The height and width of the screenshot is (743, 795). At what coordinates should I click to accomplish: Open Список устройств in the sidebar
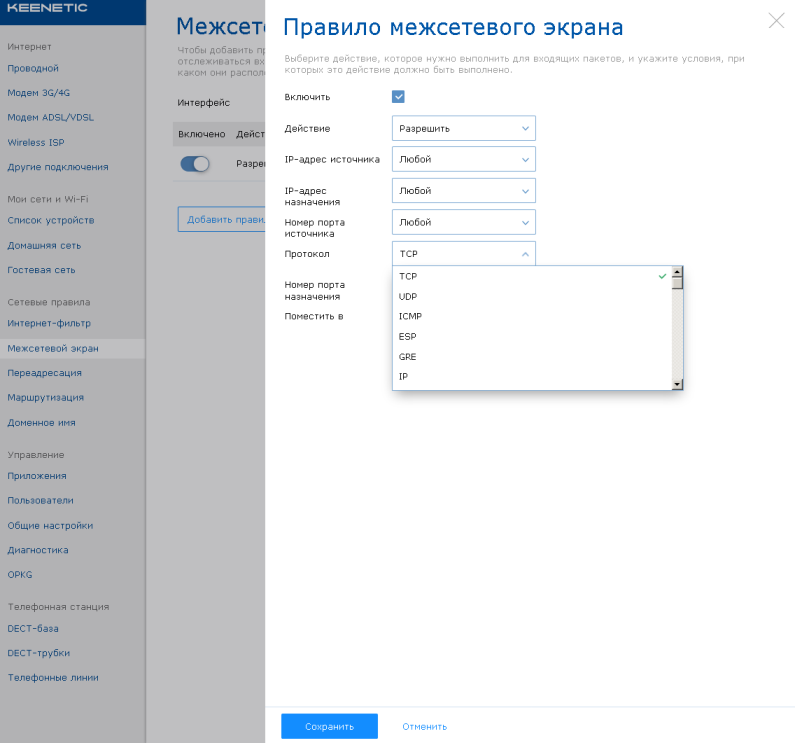[51, 221]
